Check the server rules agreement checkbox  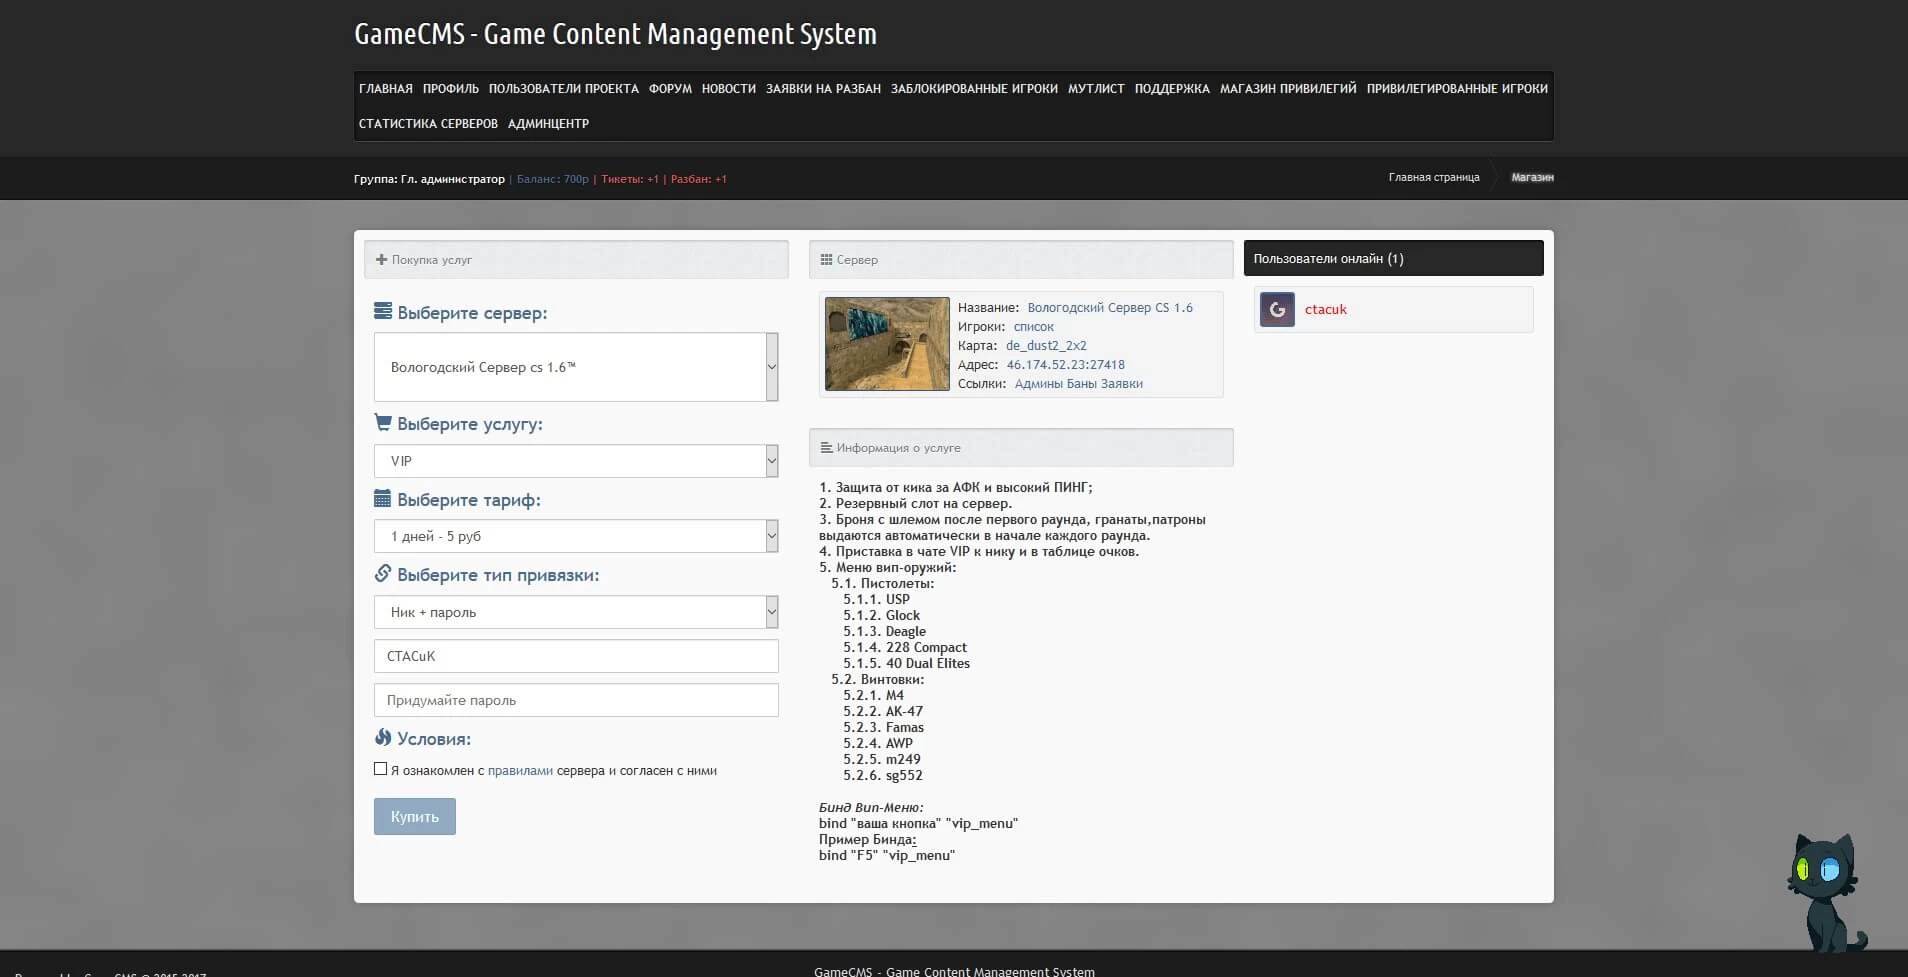click(380, 769)
